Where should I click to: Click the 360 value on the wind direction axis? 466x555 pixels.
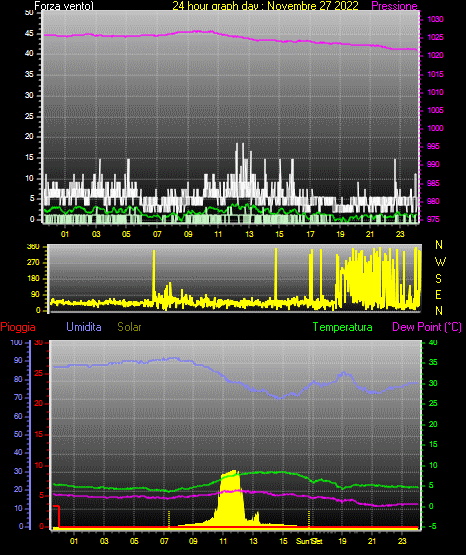[x=34, y=247]
